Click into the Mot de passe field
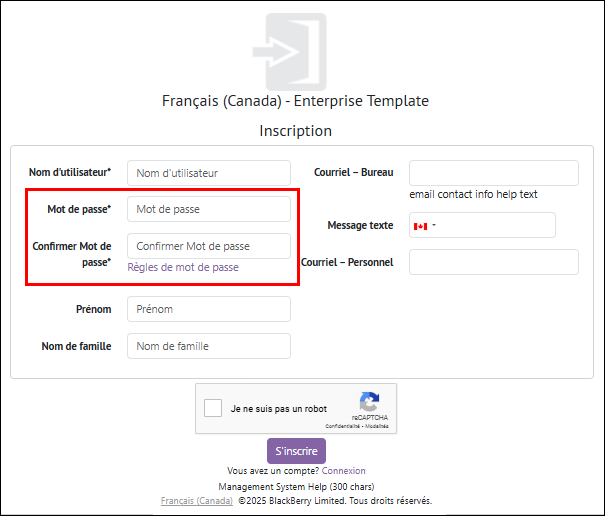Viewport: 605px width, 516px height. click(209, 209)
